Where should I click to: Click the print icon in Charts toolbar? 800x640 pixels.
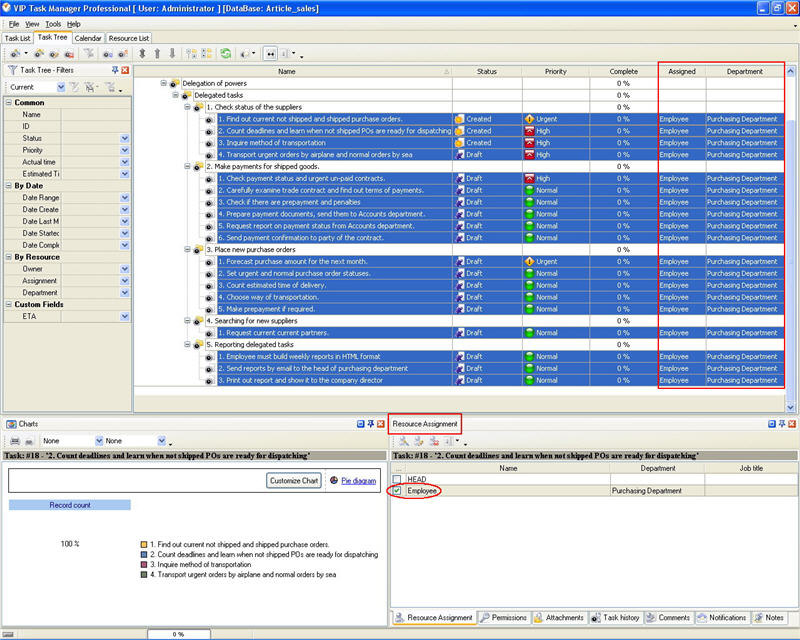(15, 441)
